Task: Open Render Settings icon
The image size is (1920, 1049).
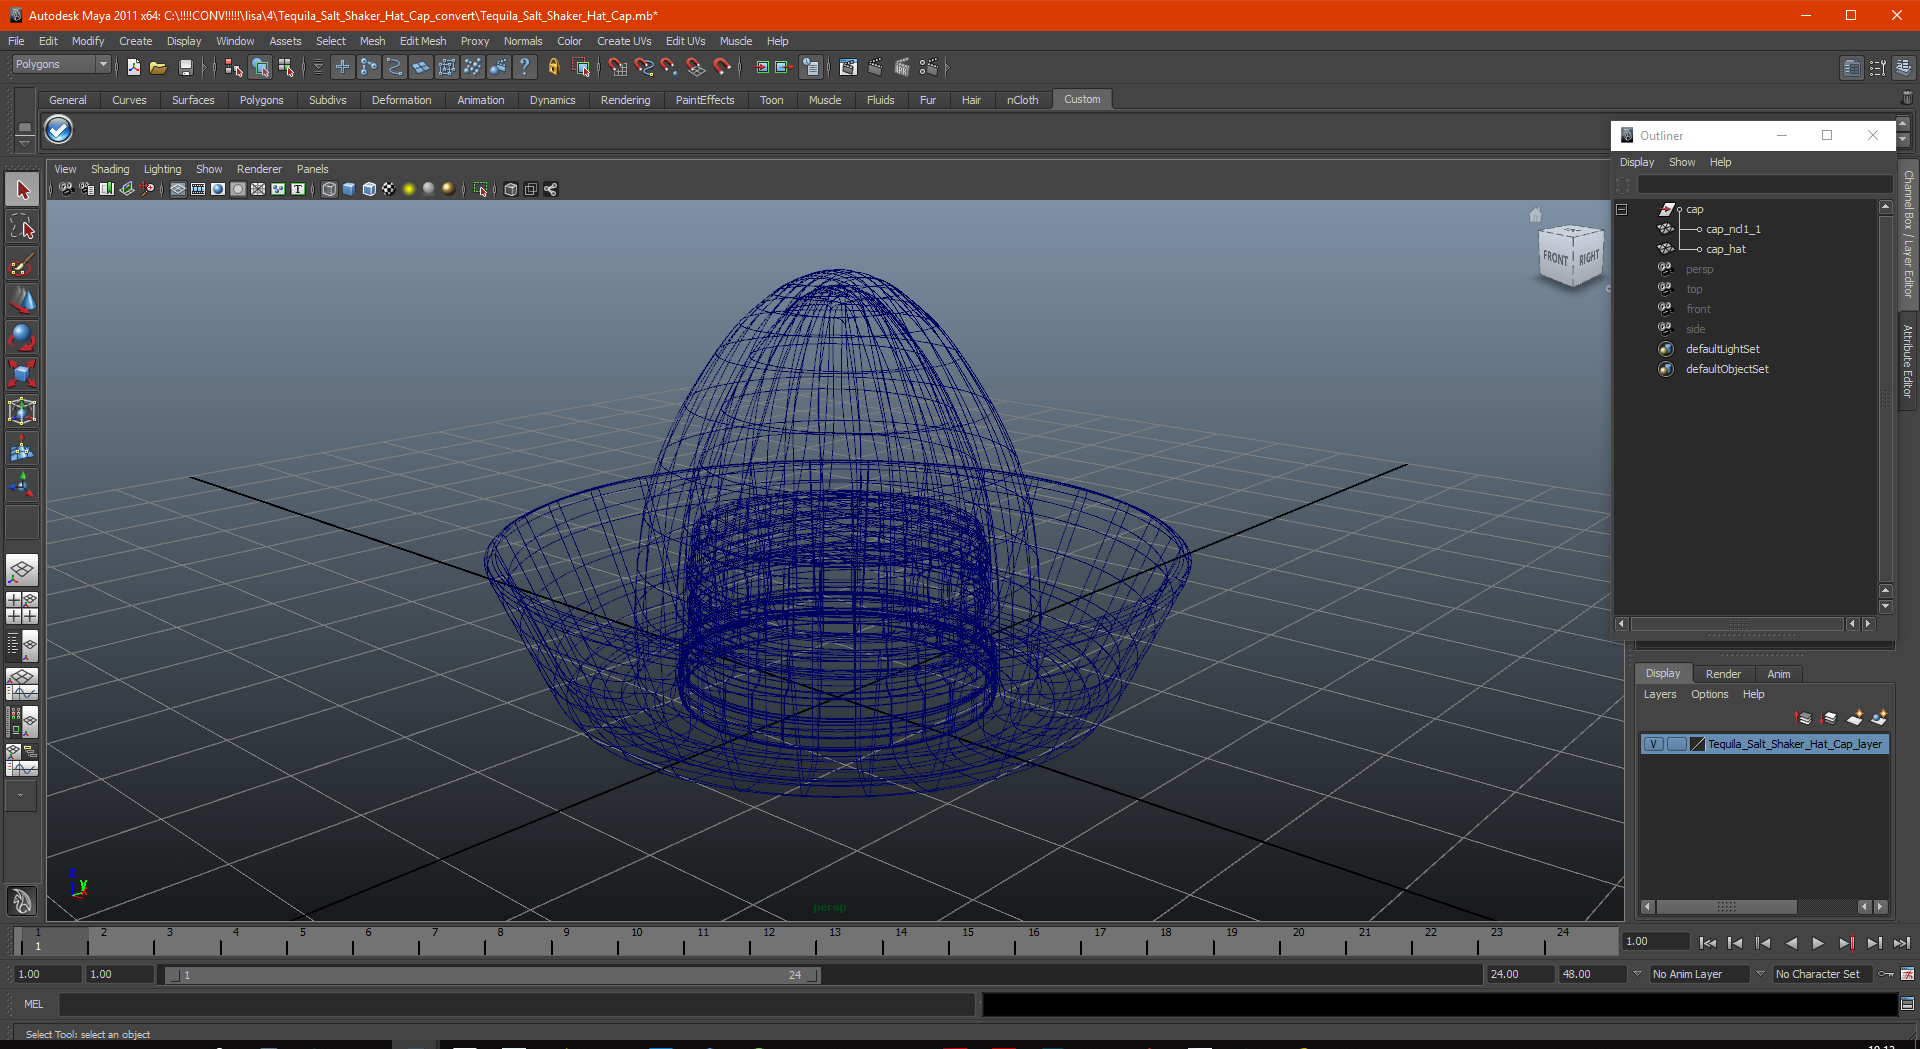Action: pos(929,67)
